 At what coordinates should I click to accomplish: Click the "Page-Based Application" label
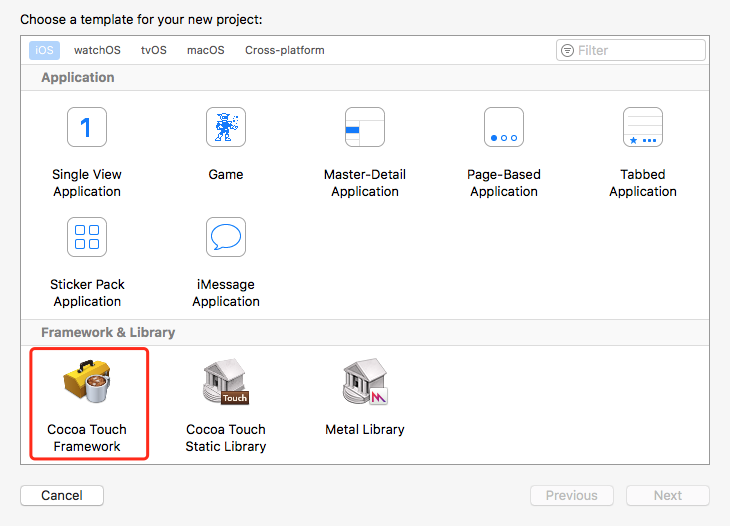[504, 183]
